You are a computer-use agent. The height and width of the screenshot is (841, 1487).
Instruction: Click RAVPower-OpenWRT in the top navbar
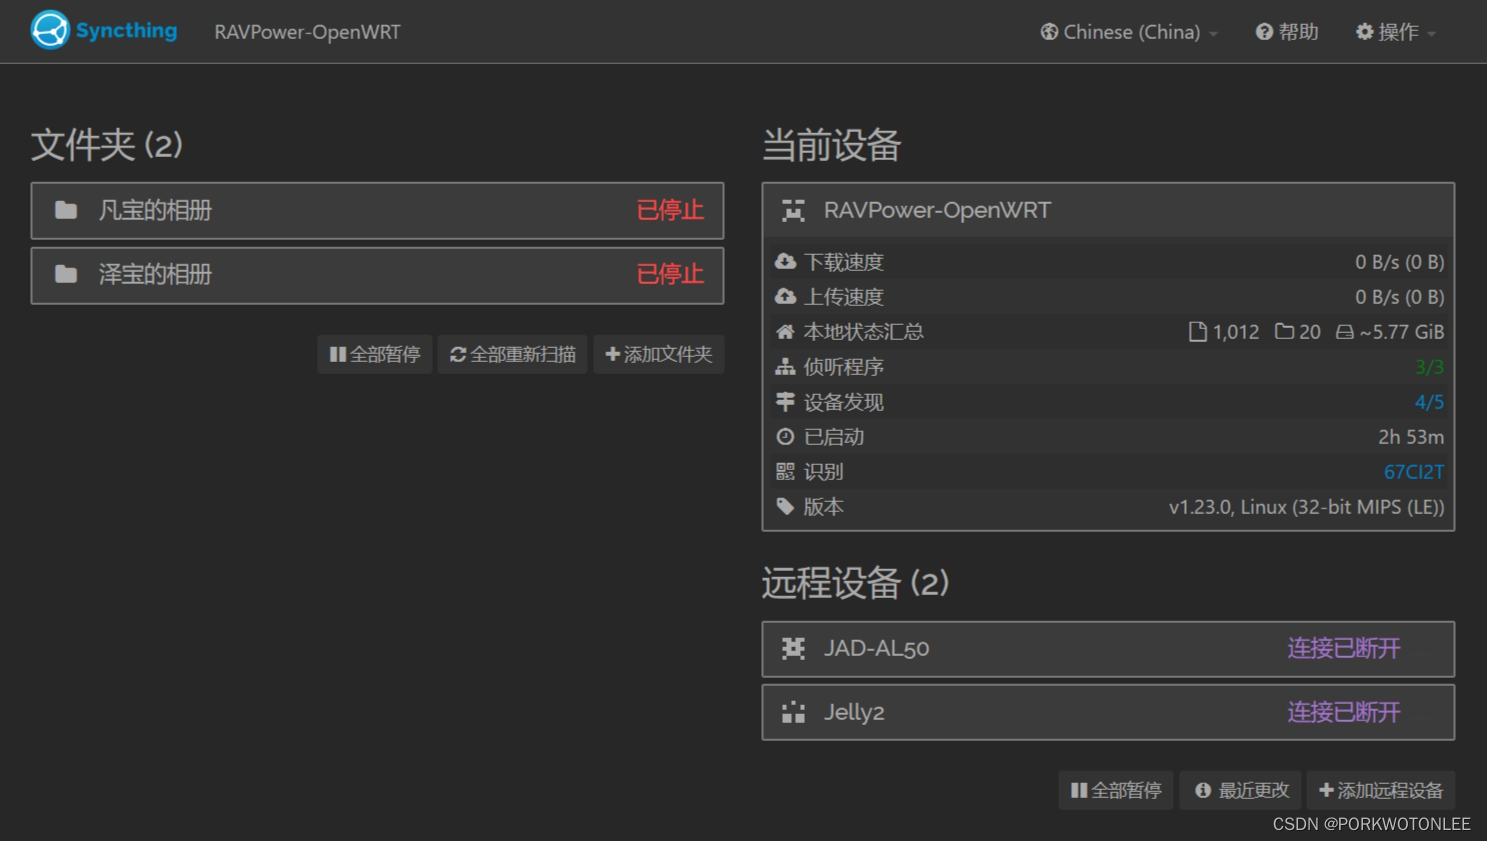[x=307, y=32]
